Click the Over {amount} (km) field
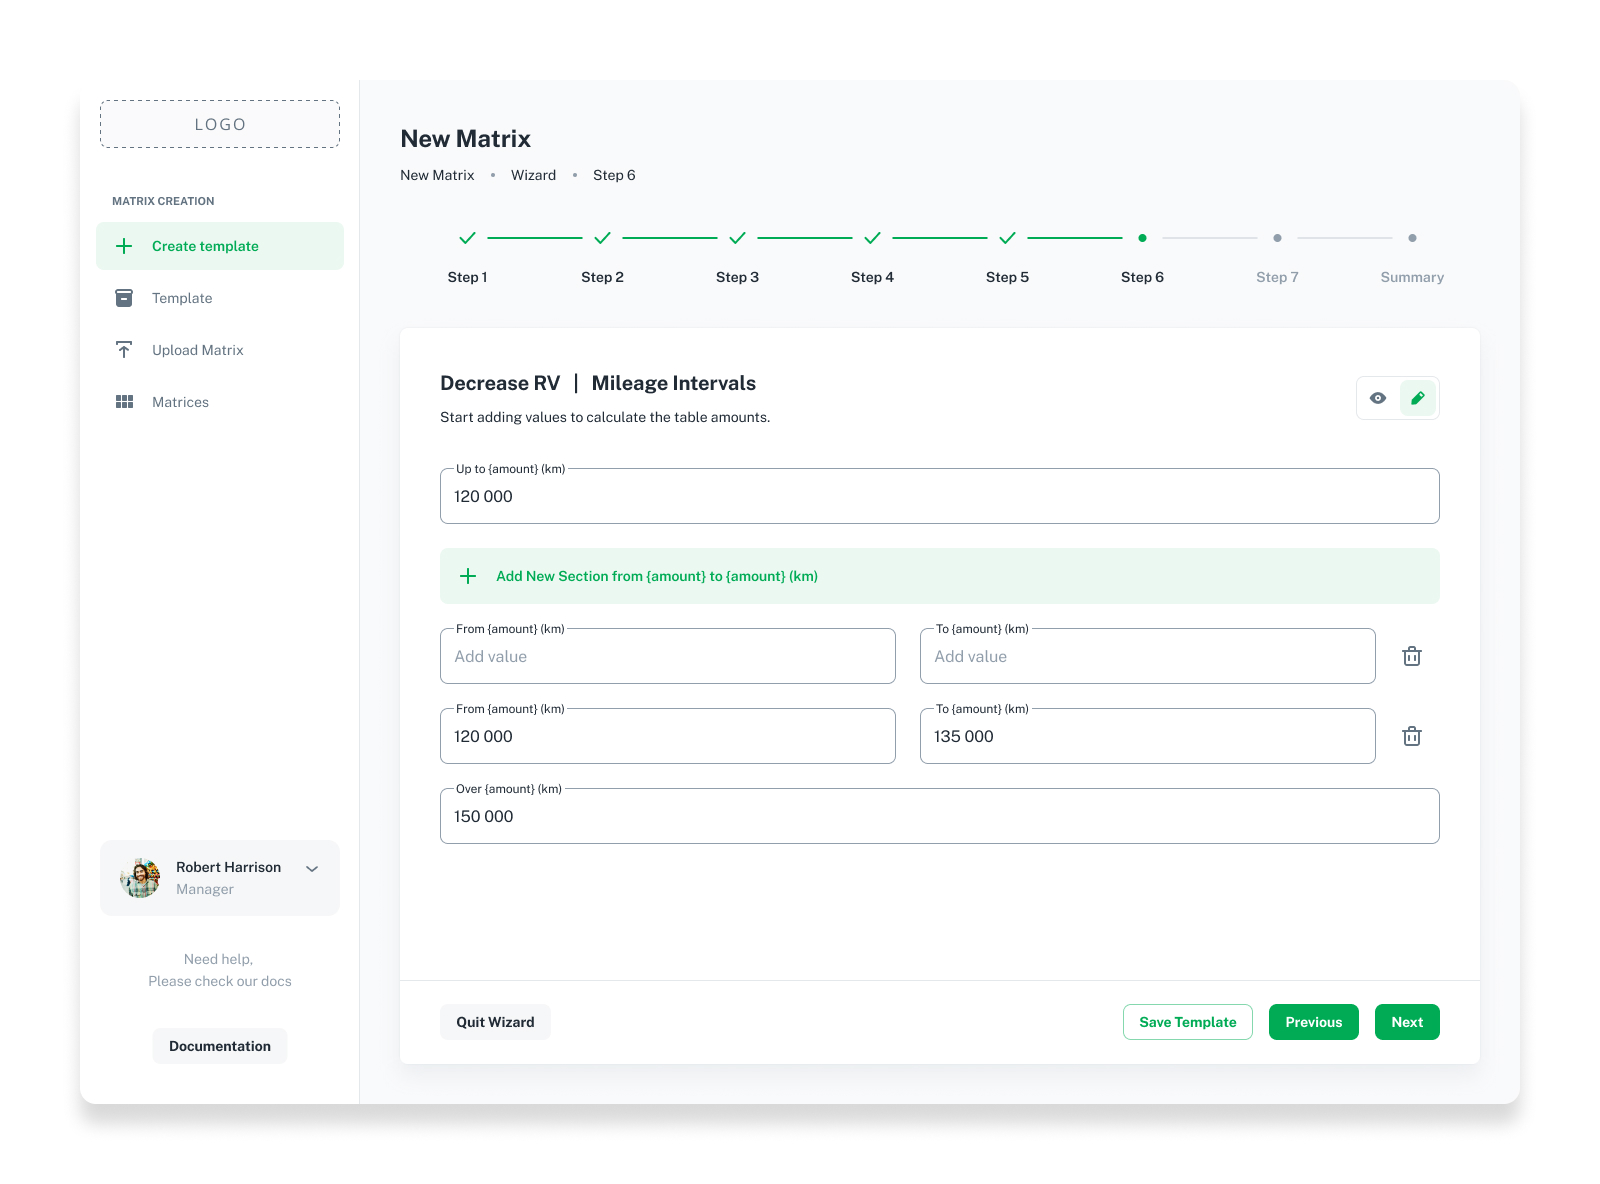Image resolution: width=1600 pixels, height=1184 pixels. [940, 816]
